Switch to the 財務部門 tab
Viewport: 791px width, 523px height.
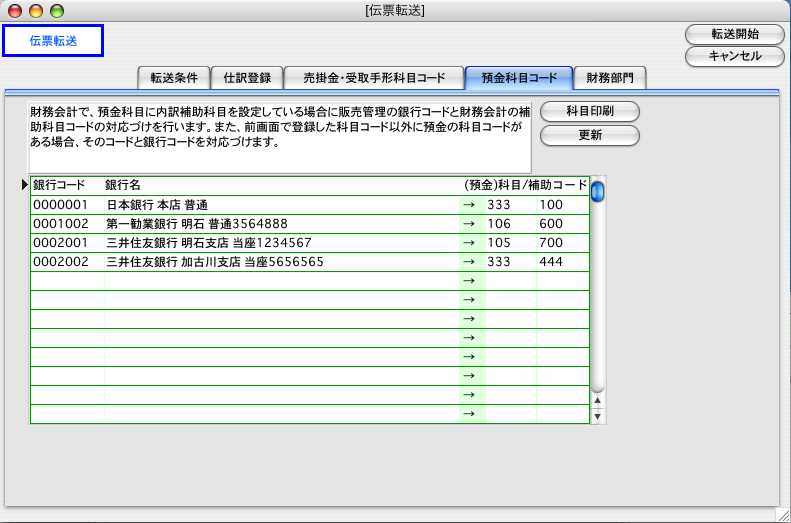pyautogui.click(x=610, y=77)
